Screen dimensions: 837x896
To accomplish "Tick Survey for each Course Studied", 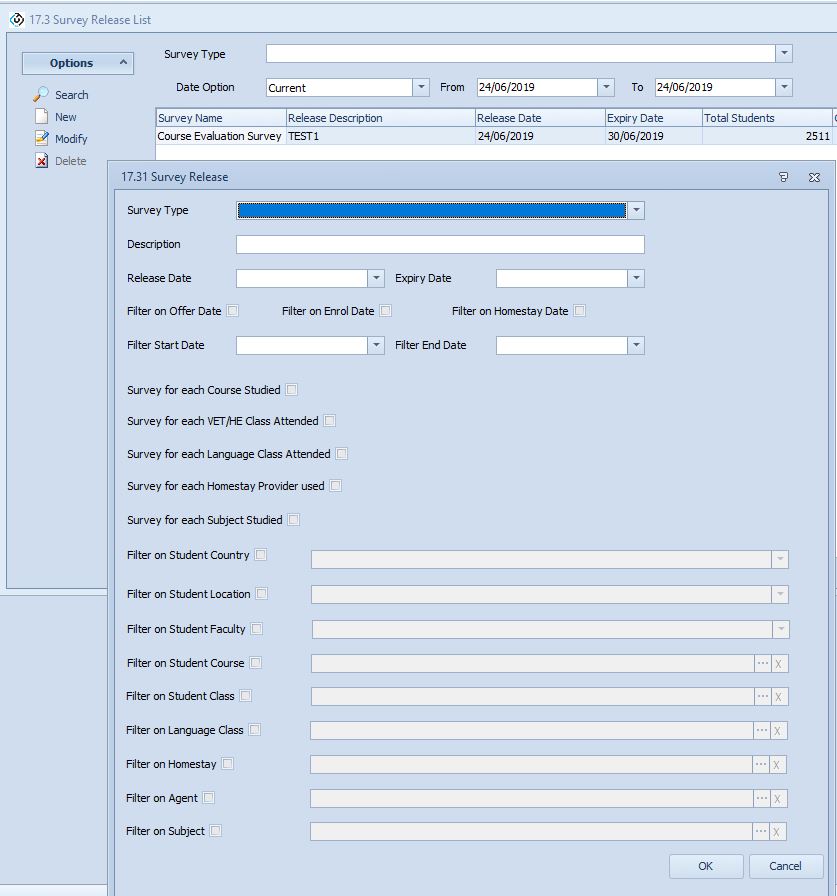I will [x=292, y=390].
